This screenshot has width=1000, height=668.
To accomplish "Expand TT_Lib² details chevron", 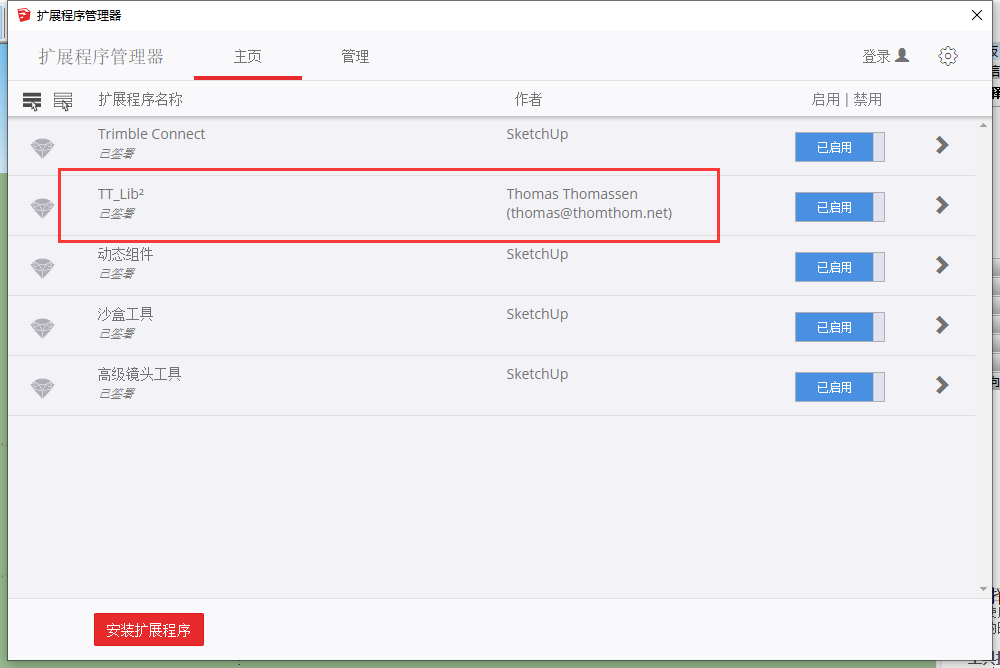I will pos(941,205).
